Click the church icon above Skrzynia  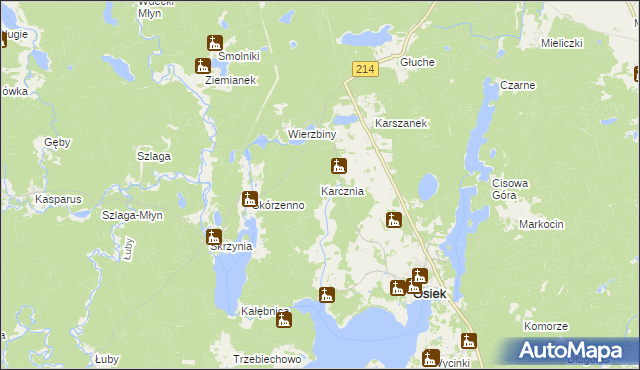(x=214, y=237)
